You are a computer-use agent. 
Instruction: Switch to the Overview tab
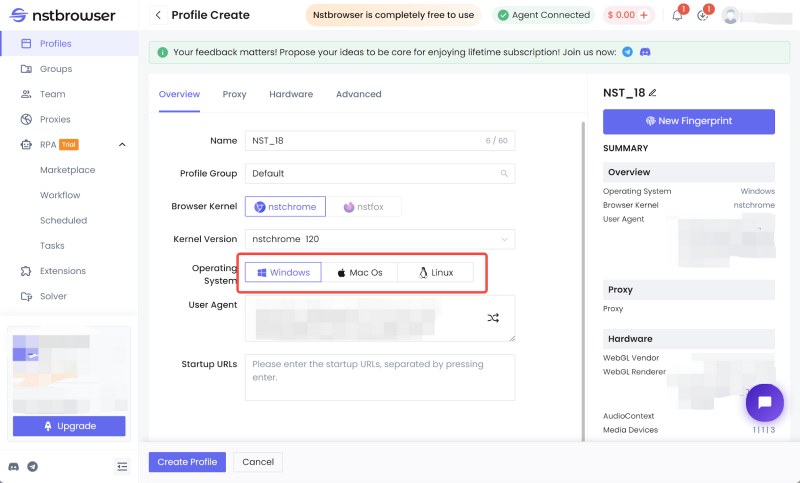(x=179, y=94)
